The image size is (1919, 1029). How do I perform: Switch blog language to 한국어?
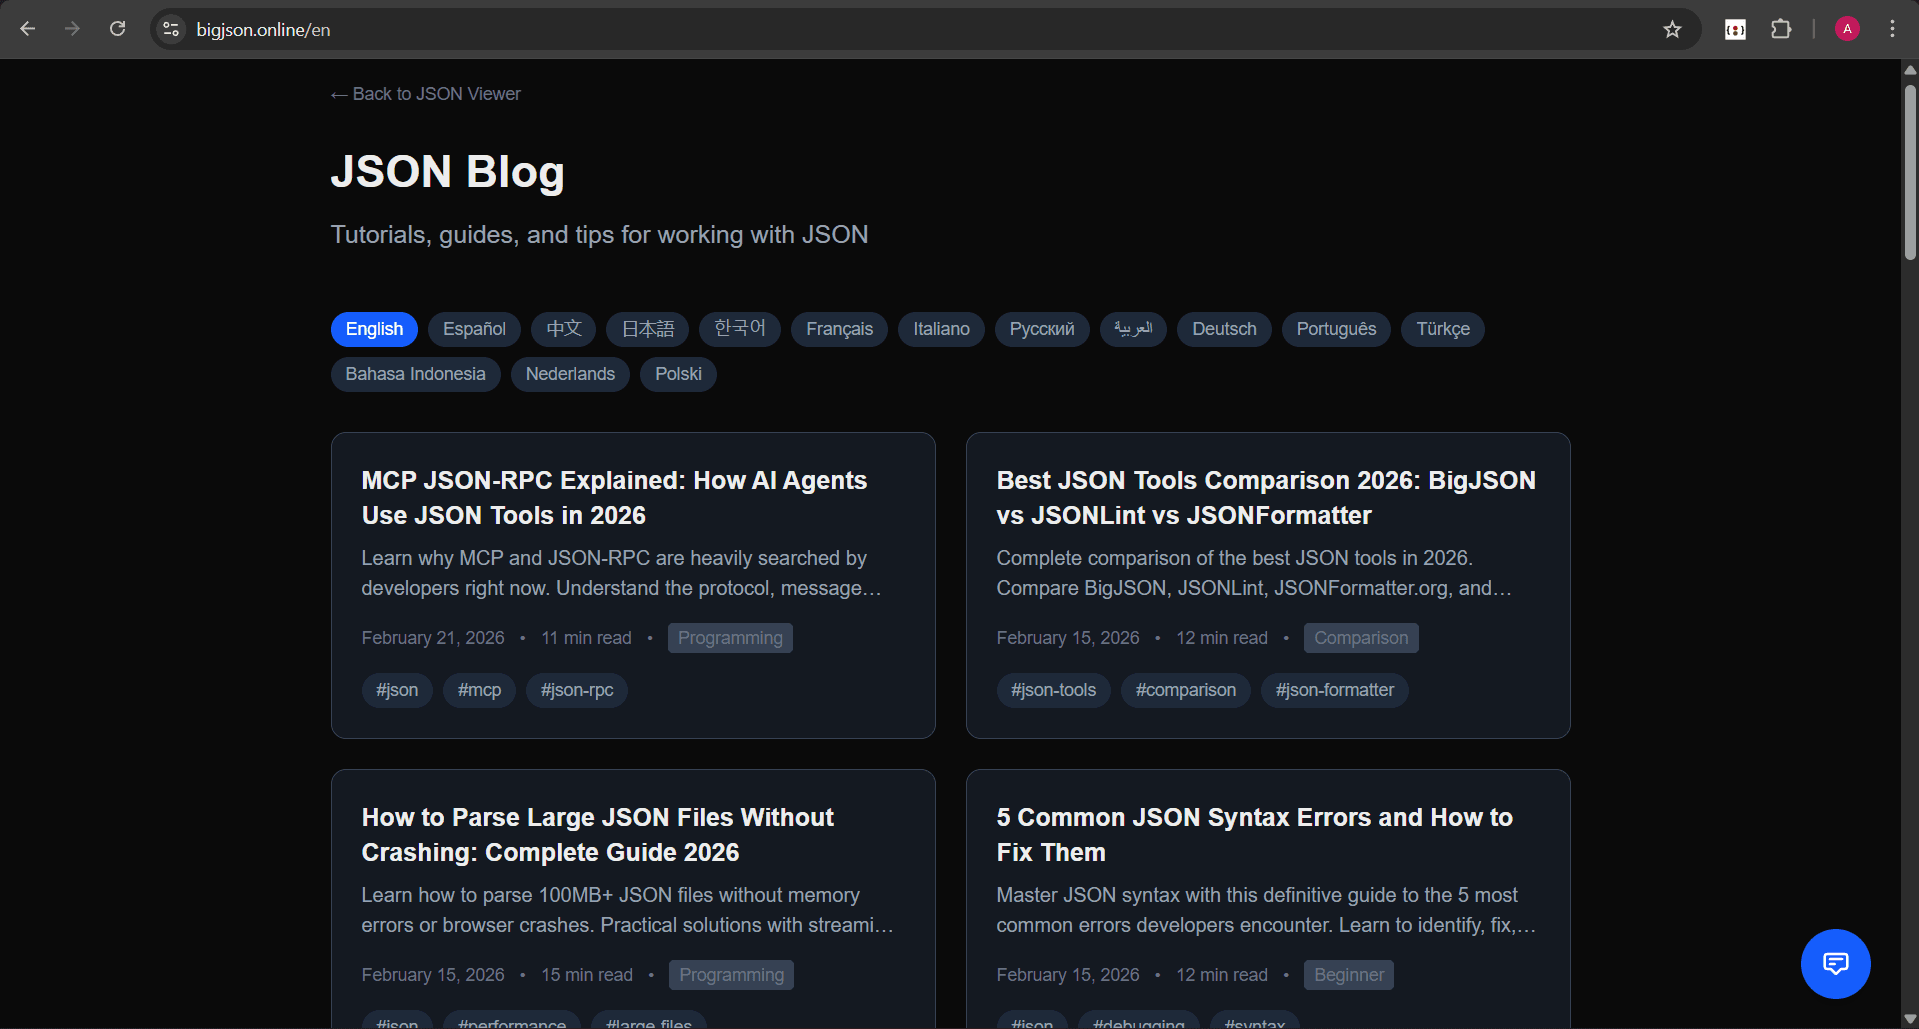(740, 329)
